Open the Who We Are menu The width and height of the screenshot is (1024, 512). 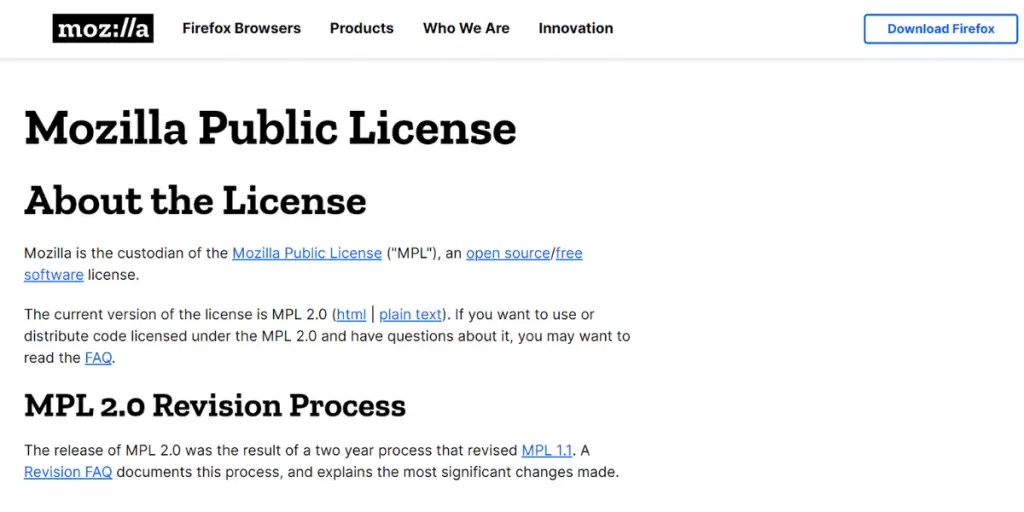pos(466,28)
